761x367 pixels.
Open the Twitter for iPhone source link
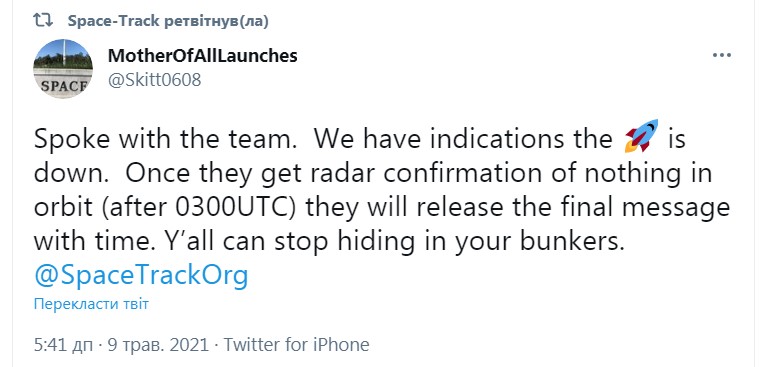297,345
